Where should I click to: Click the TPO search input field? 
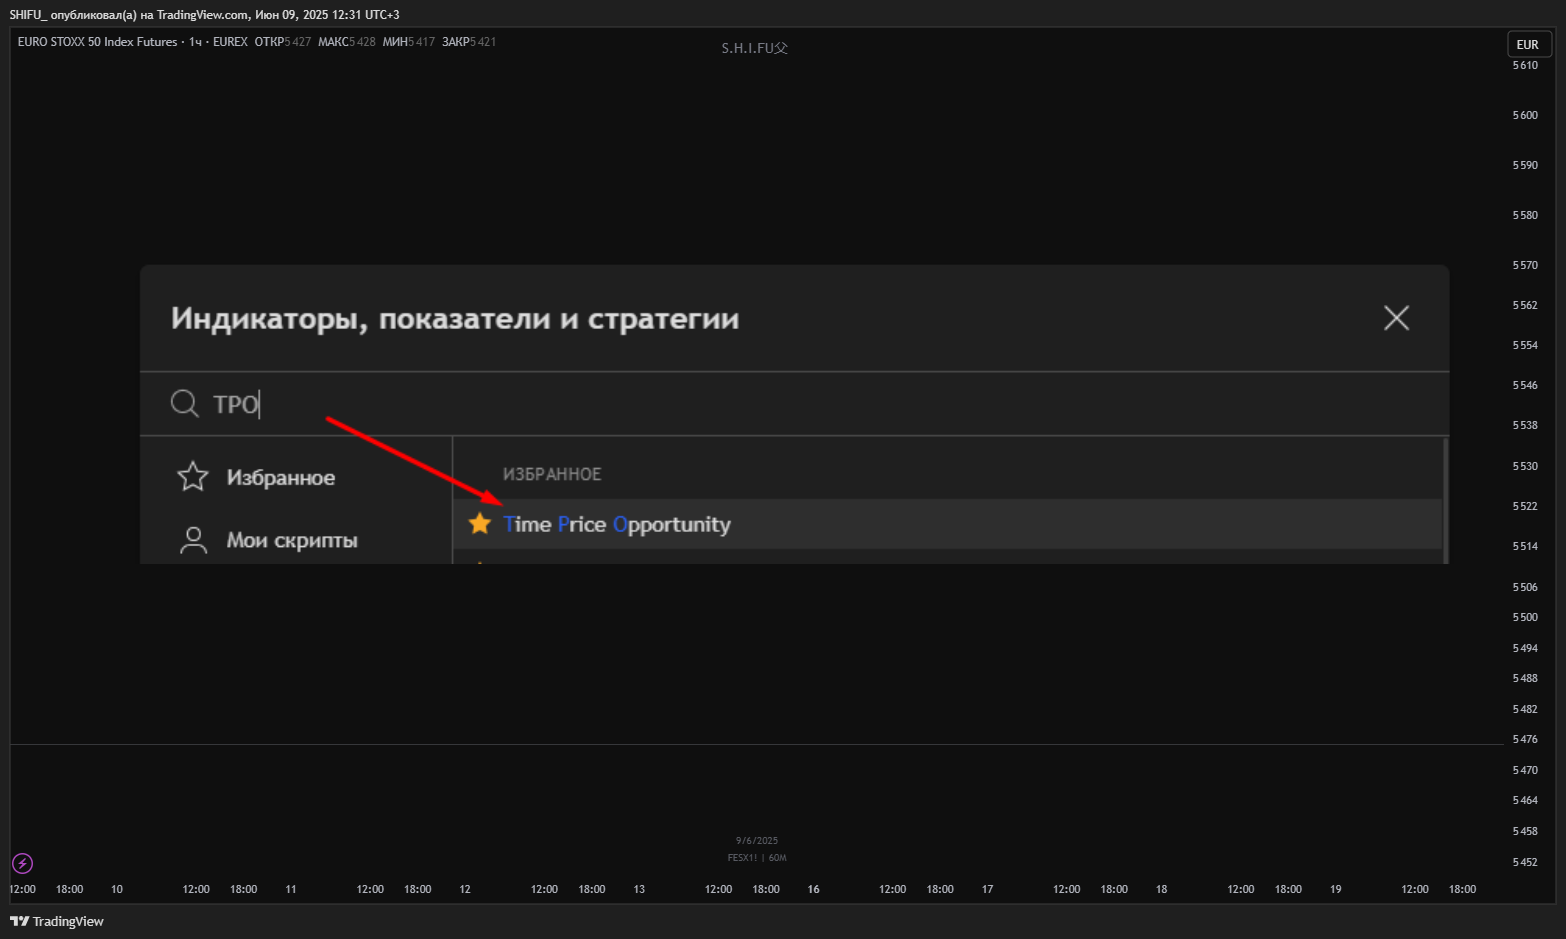point(794,404)
